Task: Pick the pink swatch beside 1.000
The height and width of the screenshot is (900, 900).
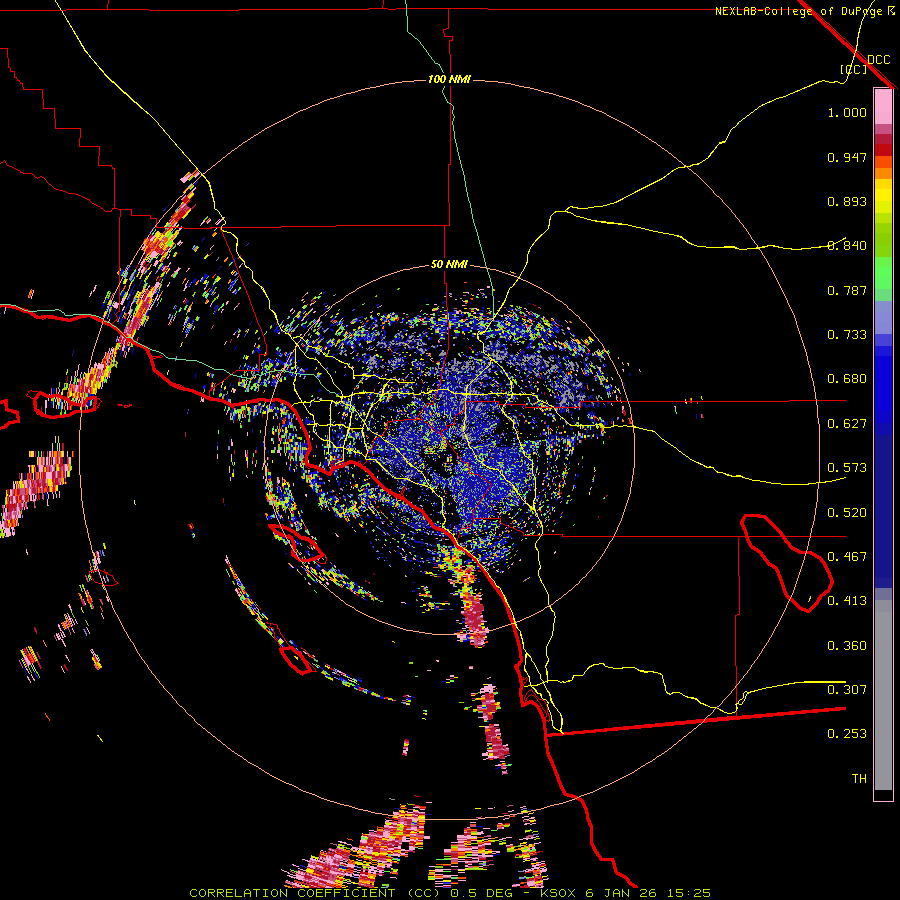Action: 883,107
